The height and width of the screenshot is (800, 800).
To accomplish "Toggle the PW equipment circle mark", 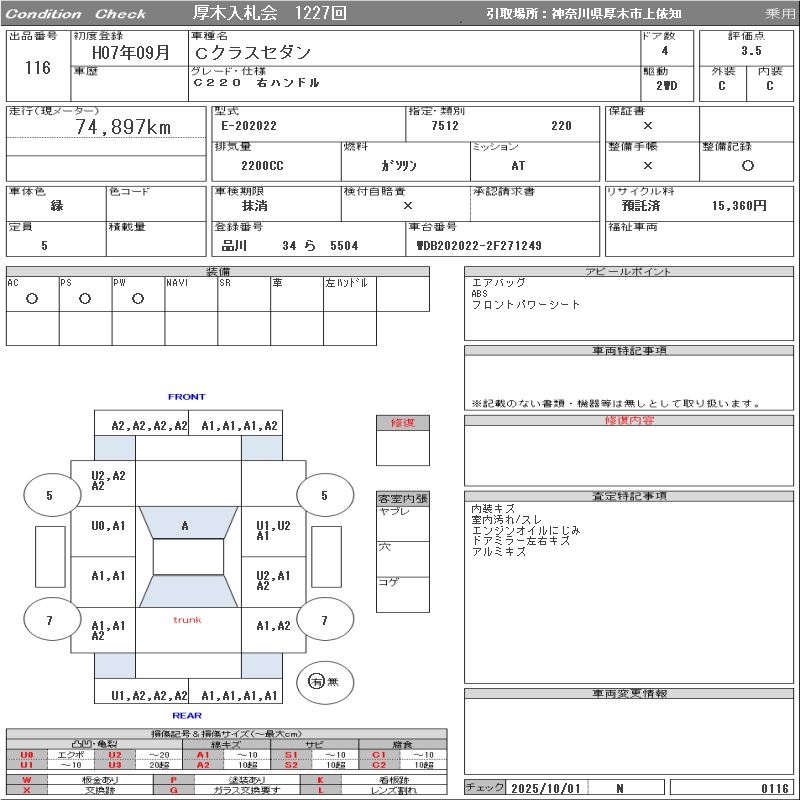I will 138,298.
